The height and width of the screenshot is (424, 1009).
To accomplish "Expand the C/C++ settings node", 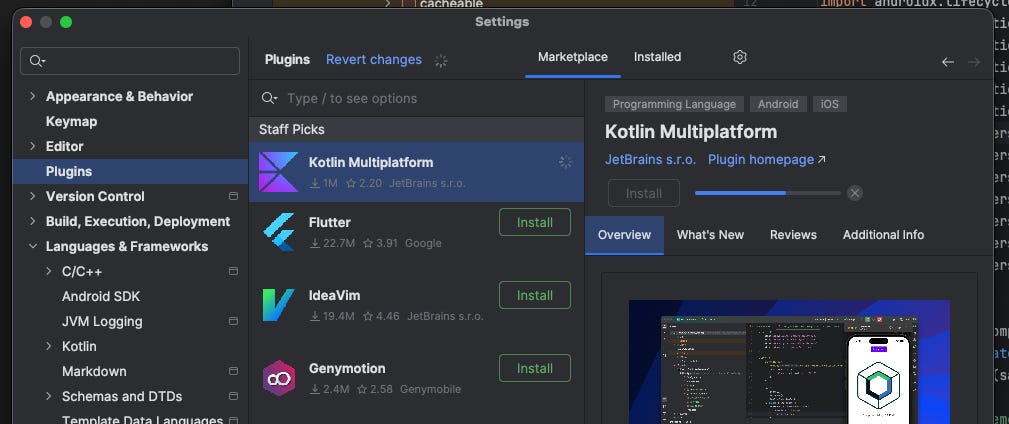I will tap(49, 272).
